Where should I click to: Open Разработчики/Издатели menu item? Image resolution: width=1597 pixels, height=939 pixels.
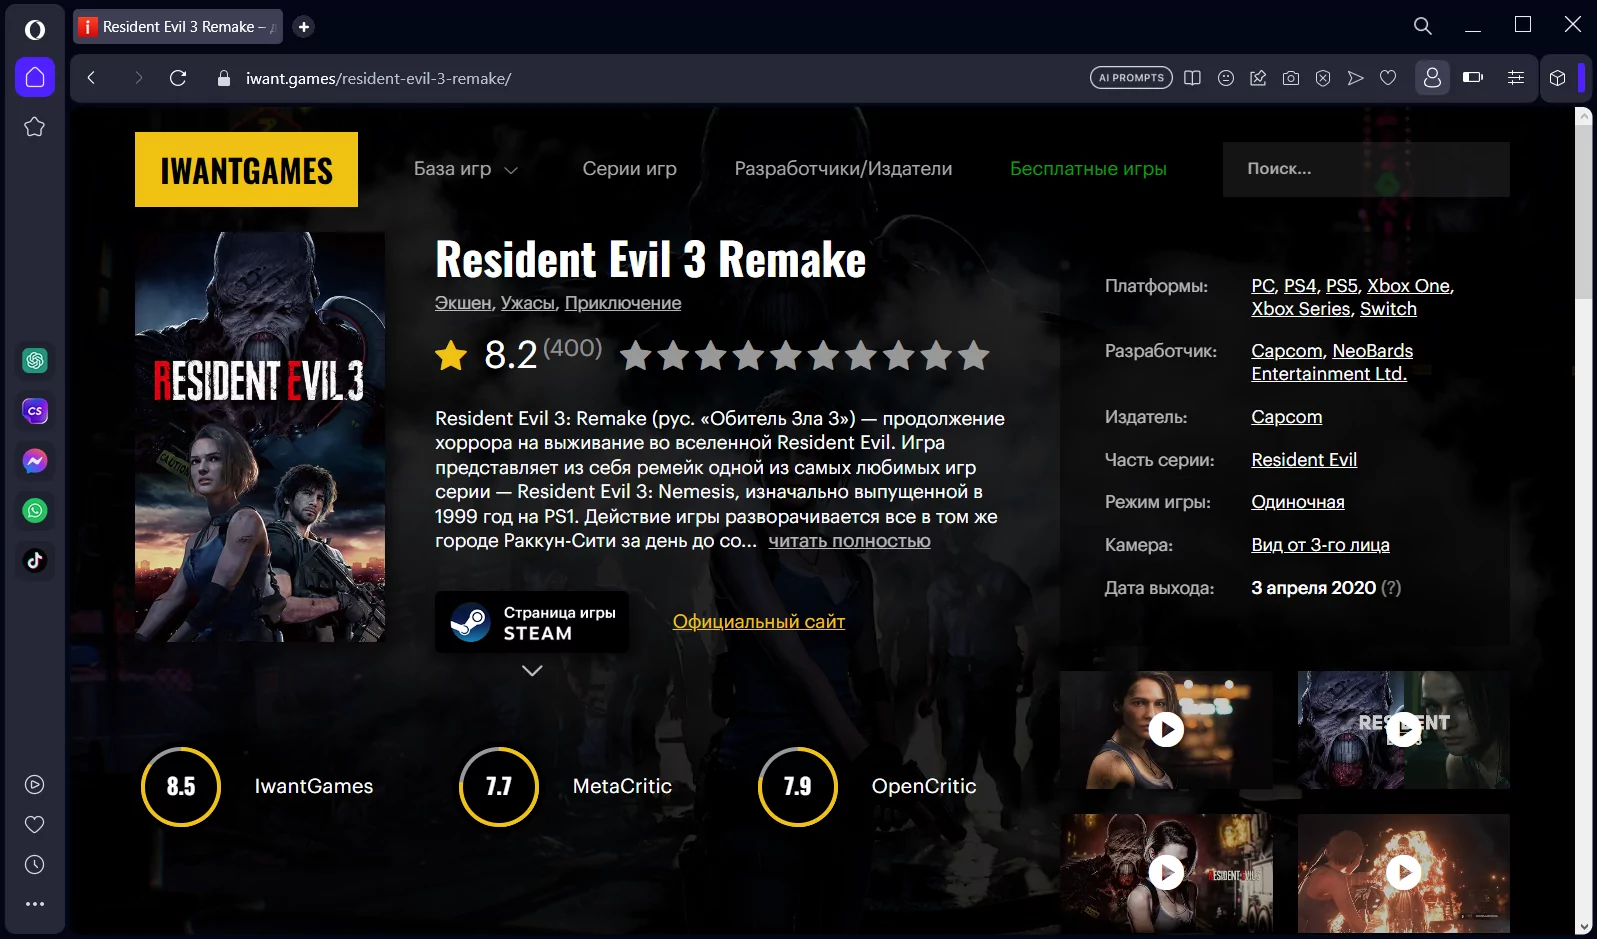tap(843, 169)
